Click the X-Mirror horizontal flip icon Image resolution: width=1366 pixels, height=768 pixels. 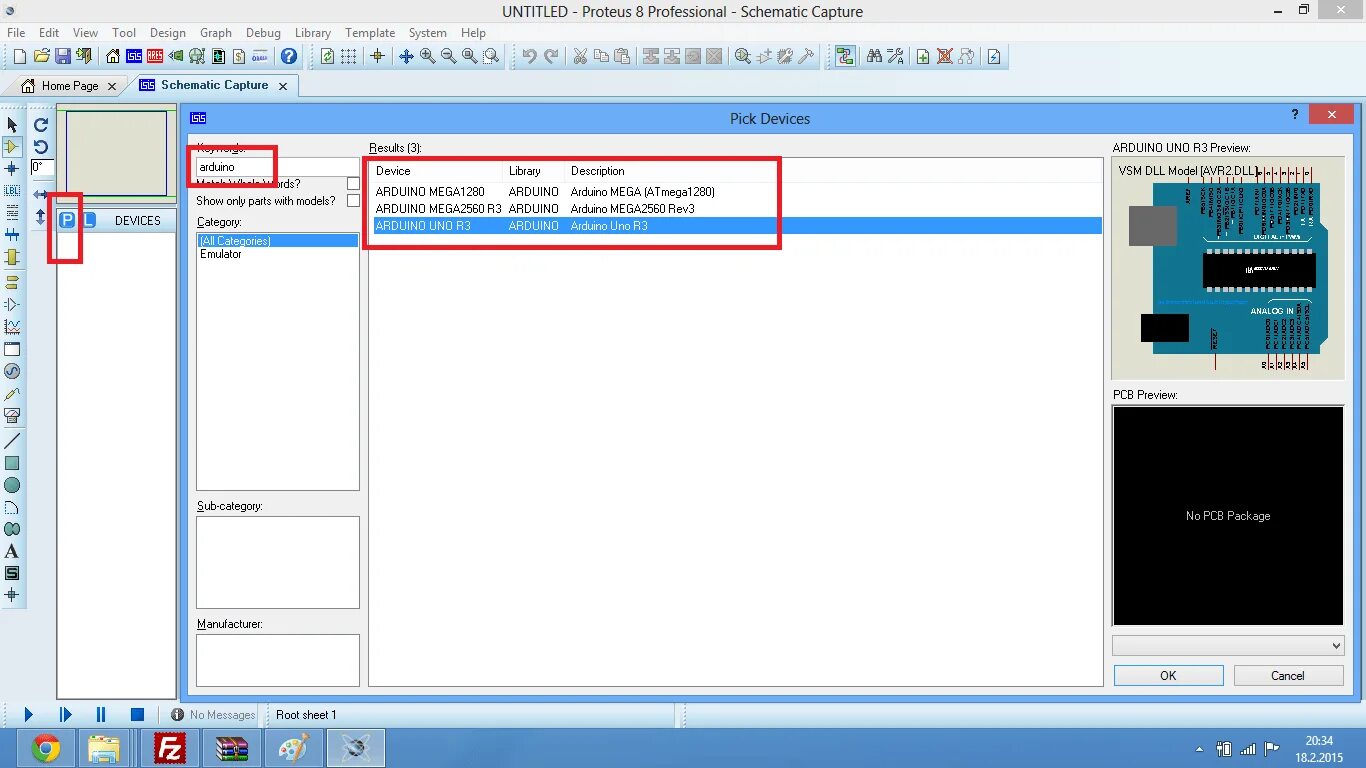click(41, 194)
